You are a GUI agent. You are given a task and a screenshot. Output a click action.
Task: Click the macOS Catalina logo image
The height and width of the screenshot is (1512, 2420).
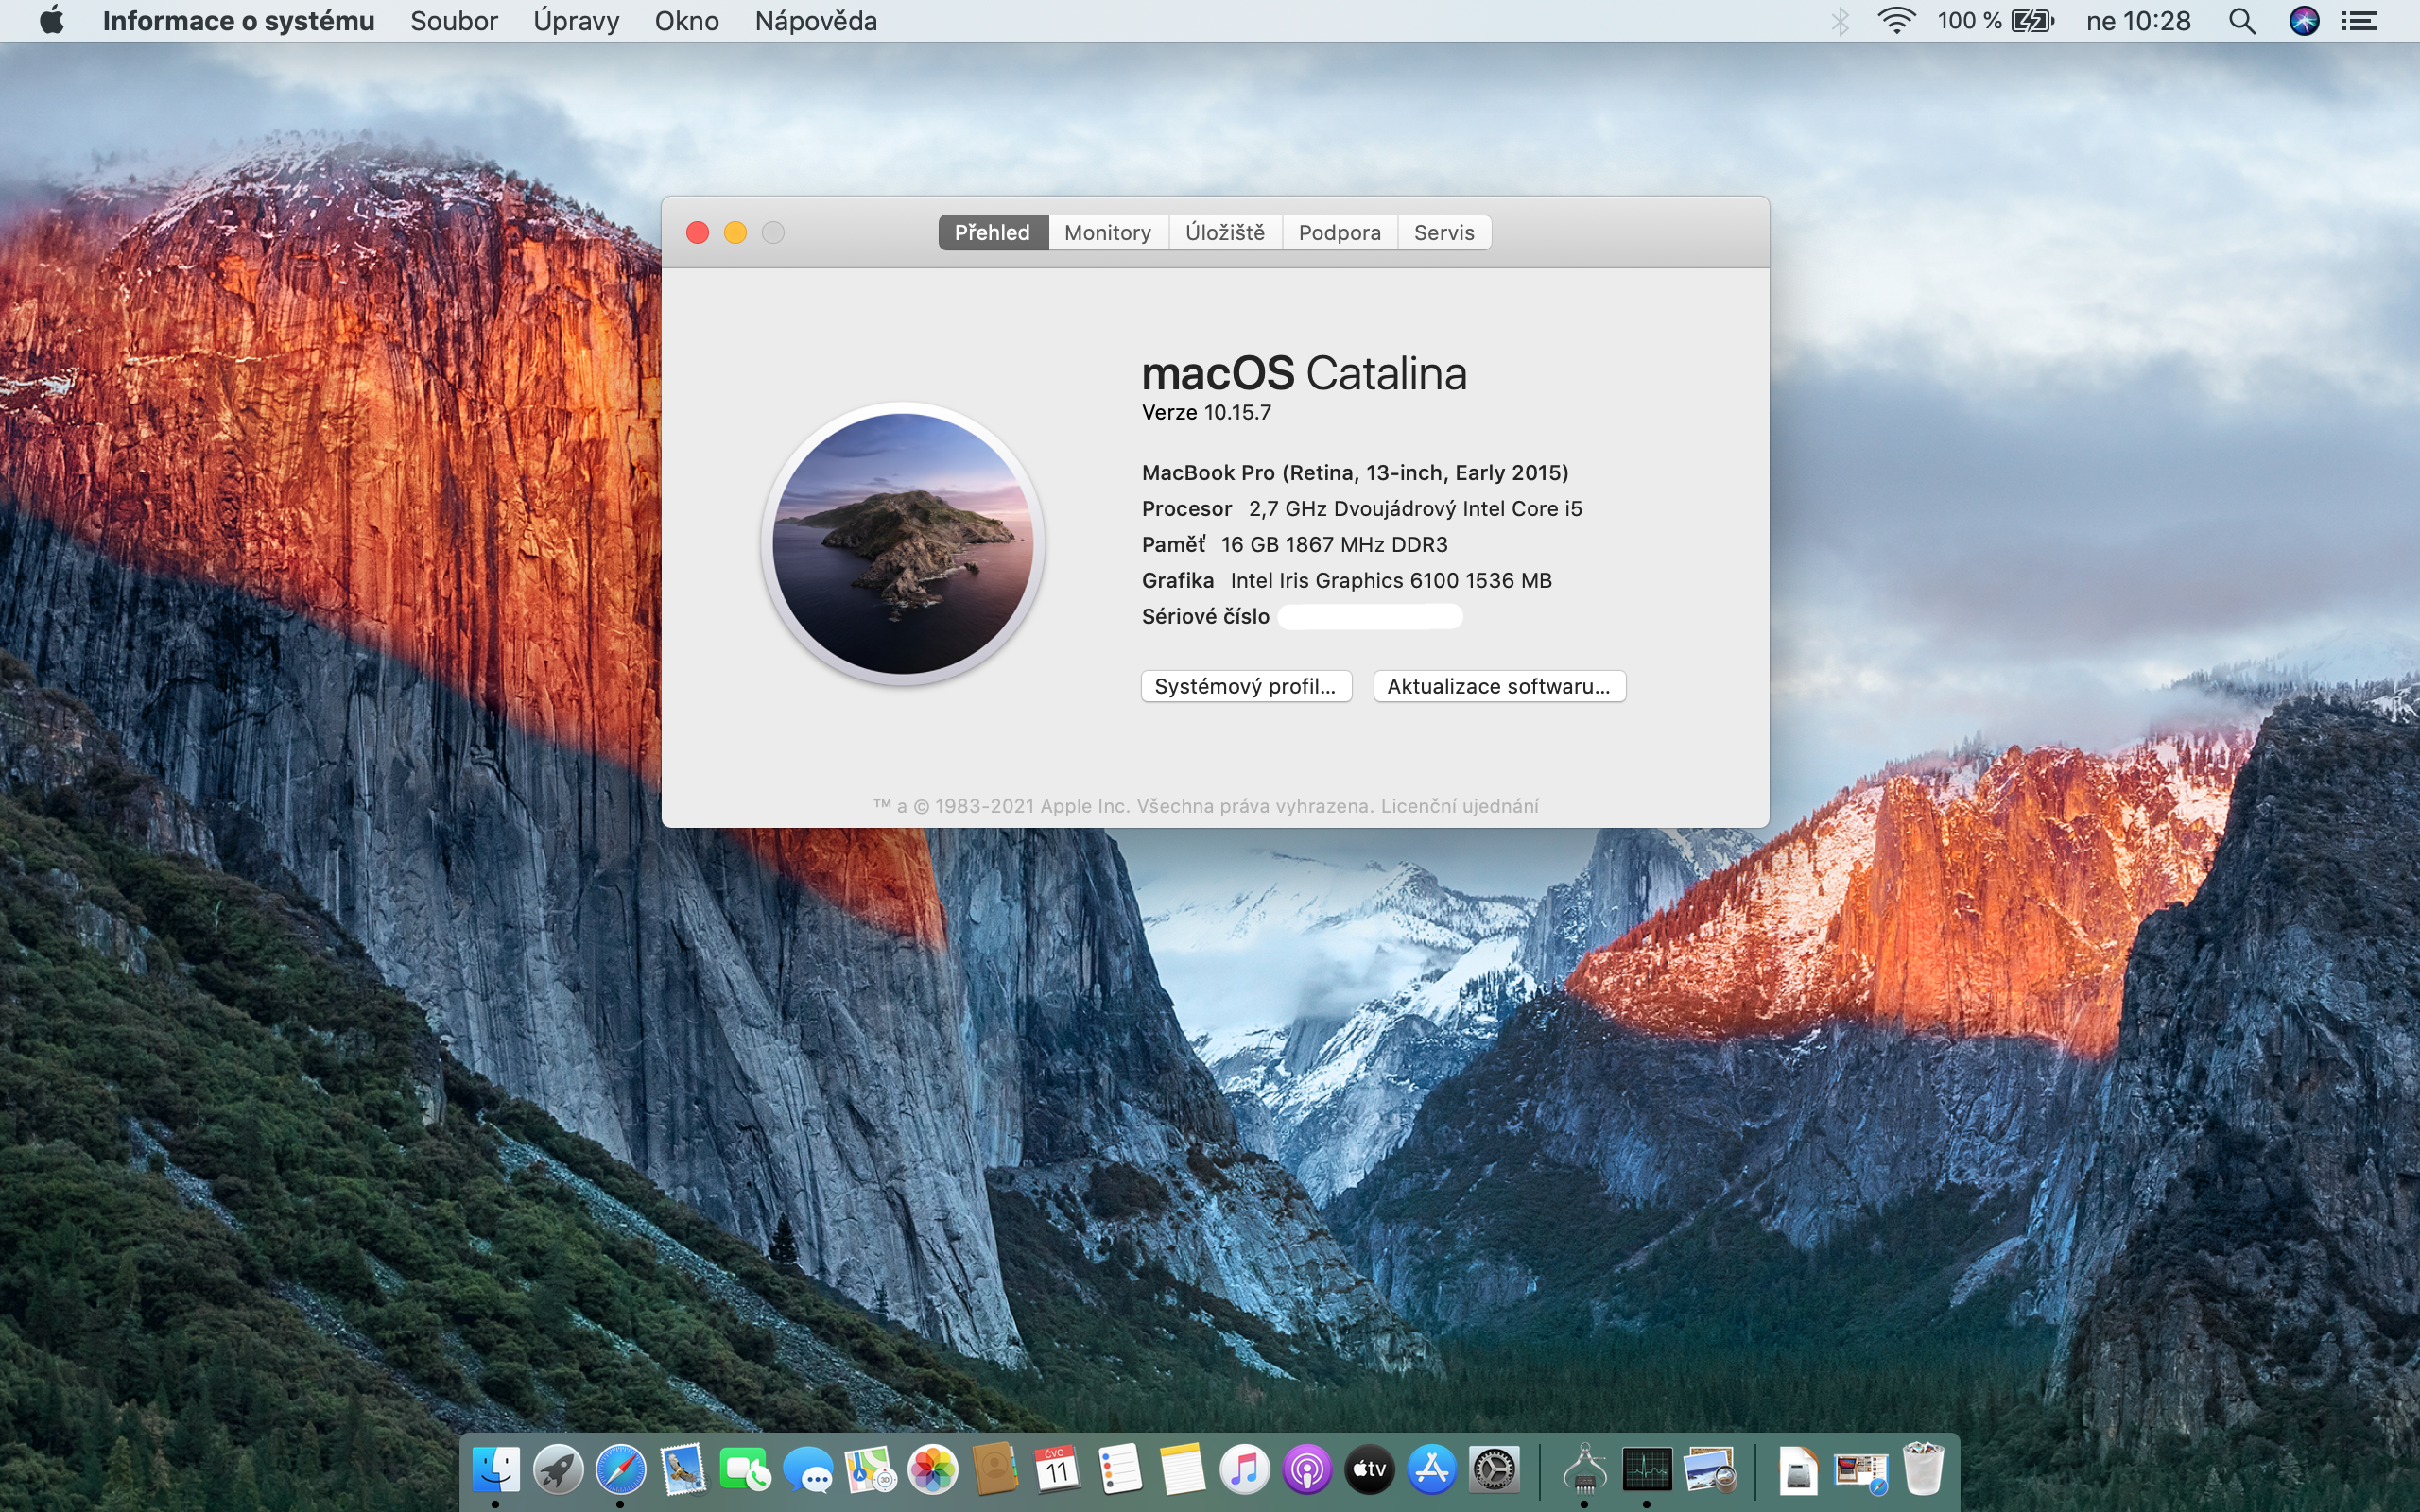coord(902,544)
